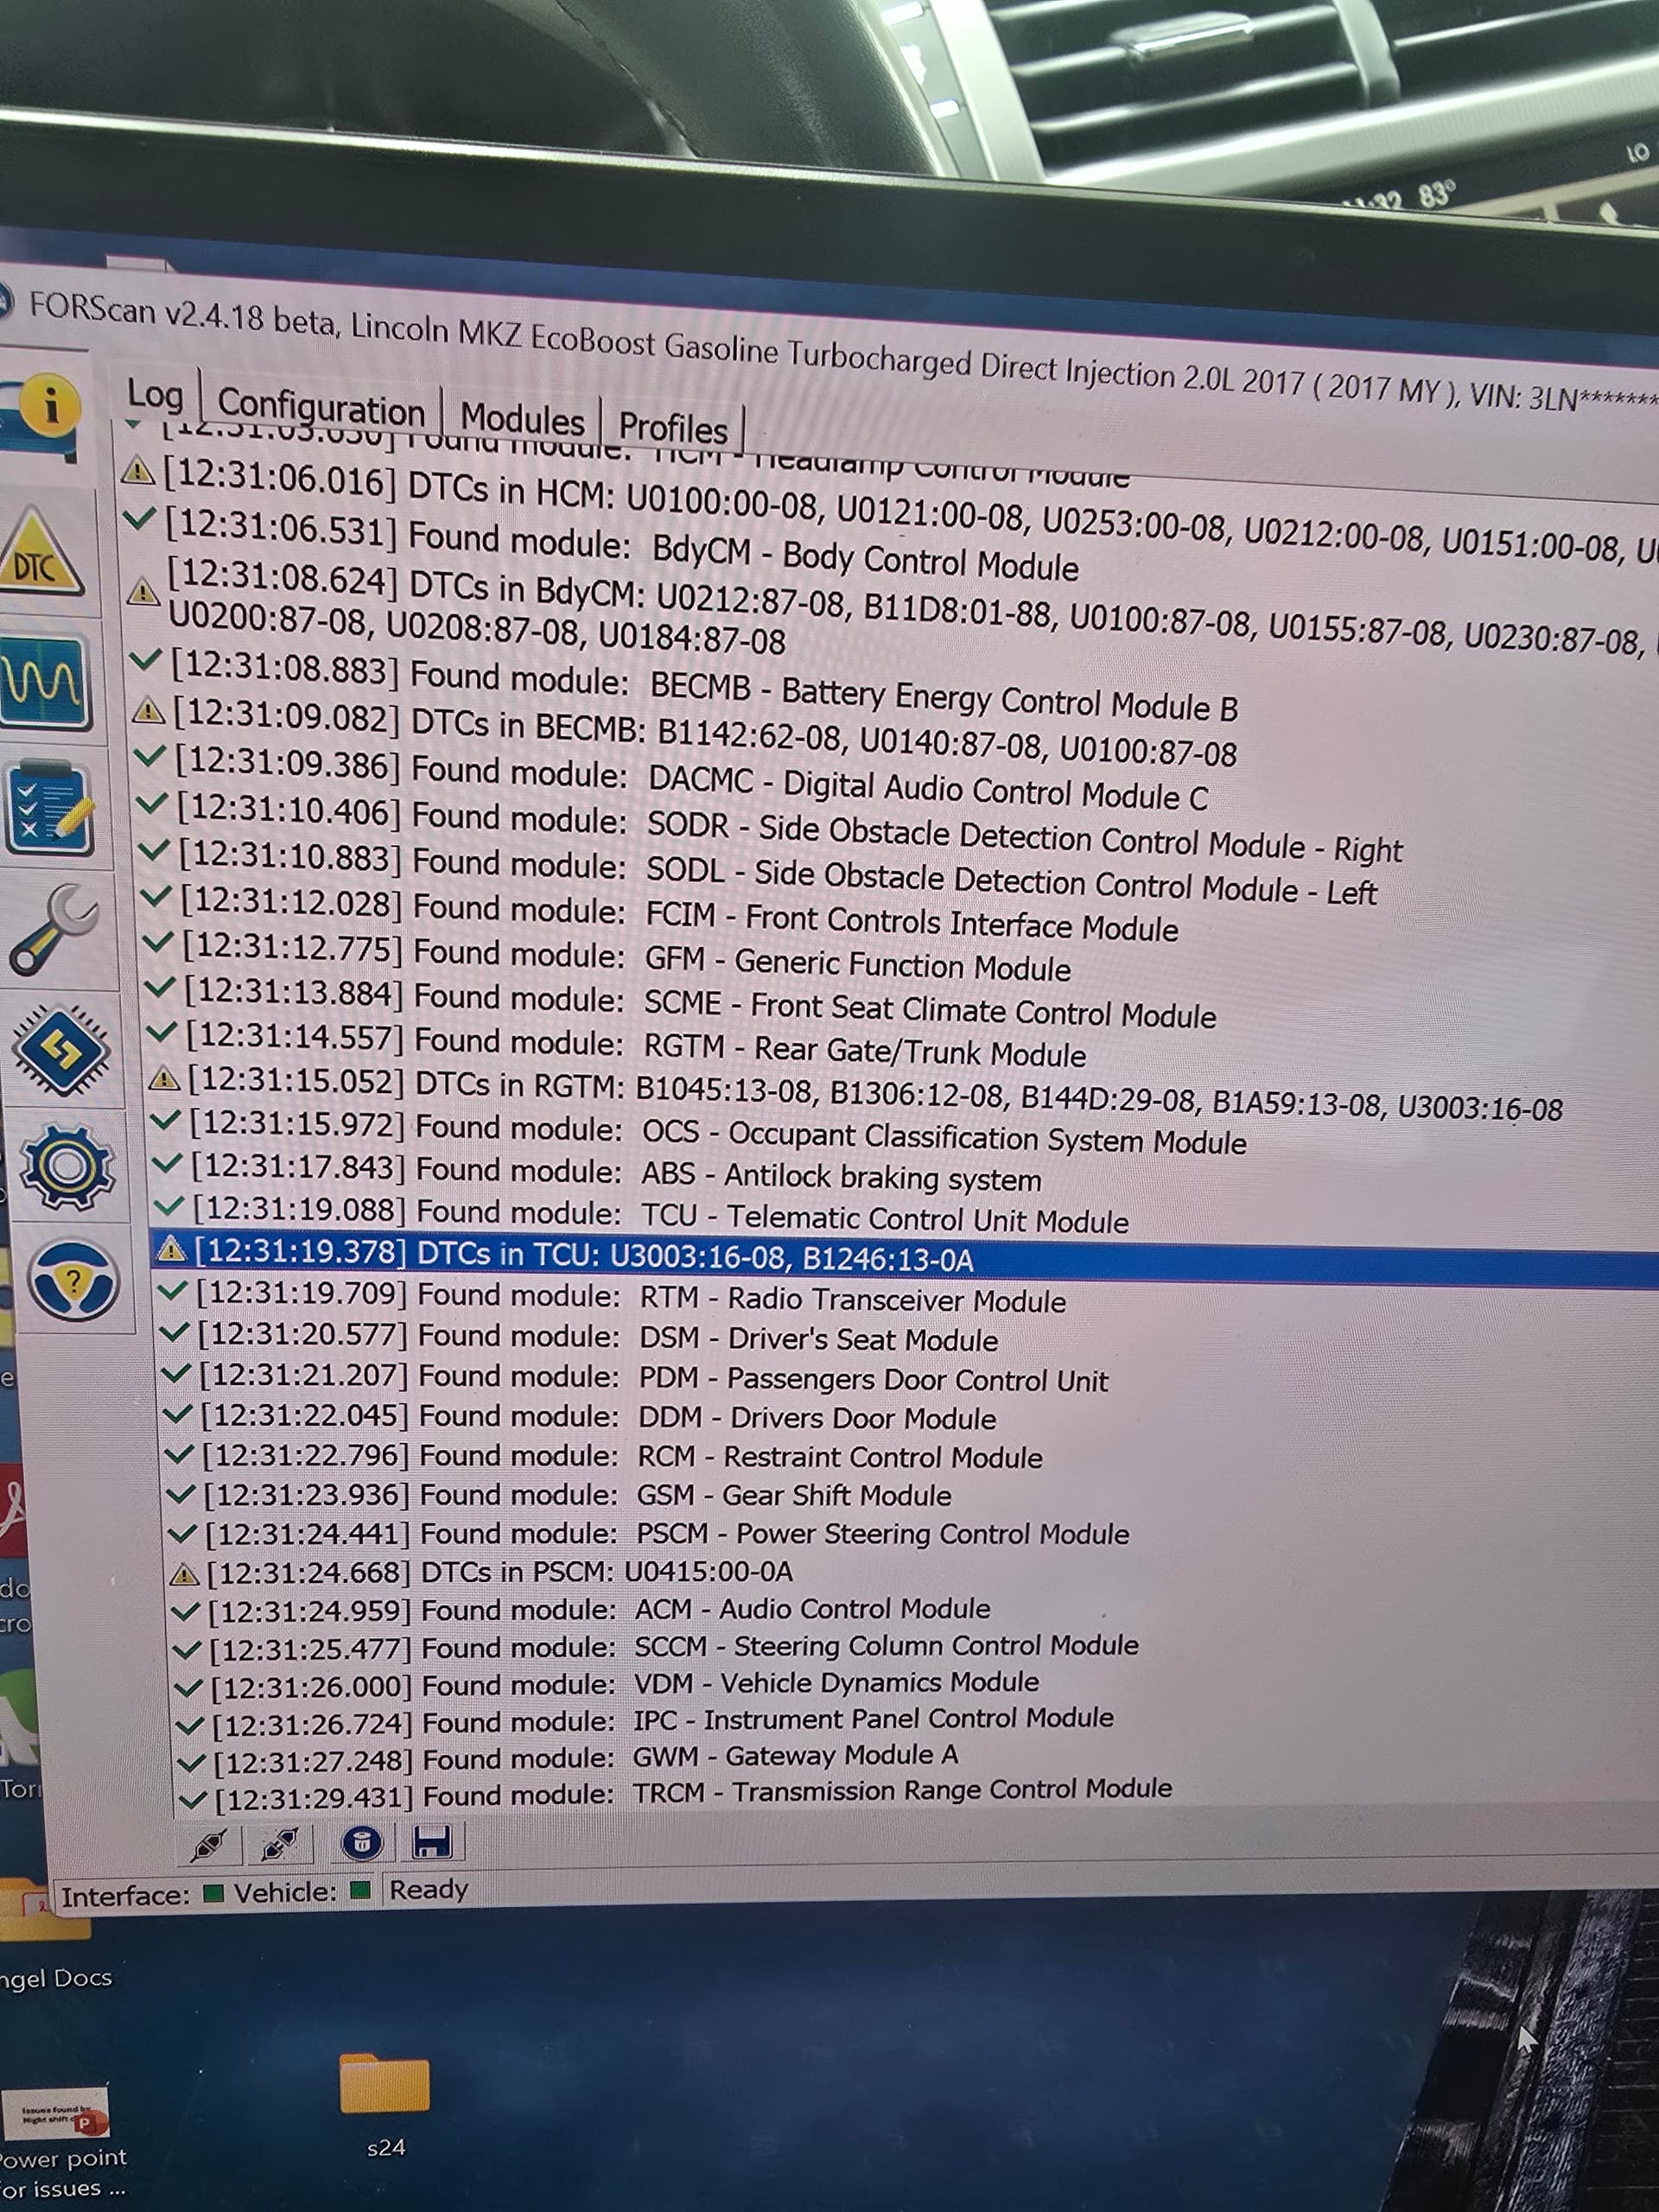Viewport: 1659px width, 2212px height.
Task: Select the GWM Gateway Module A row
Action: pos(569,1758)
